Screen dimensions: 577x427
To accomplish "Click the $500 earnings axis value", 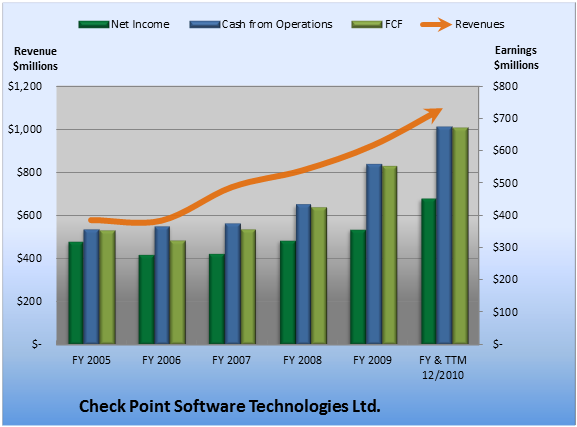I will click(x=505, y=183).
